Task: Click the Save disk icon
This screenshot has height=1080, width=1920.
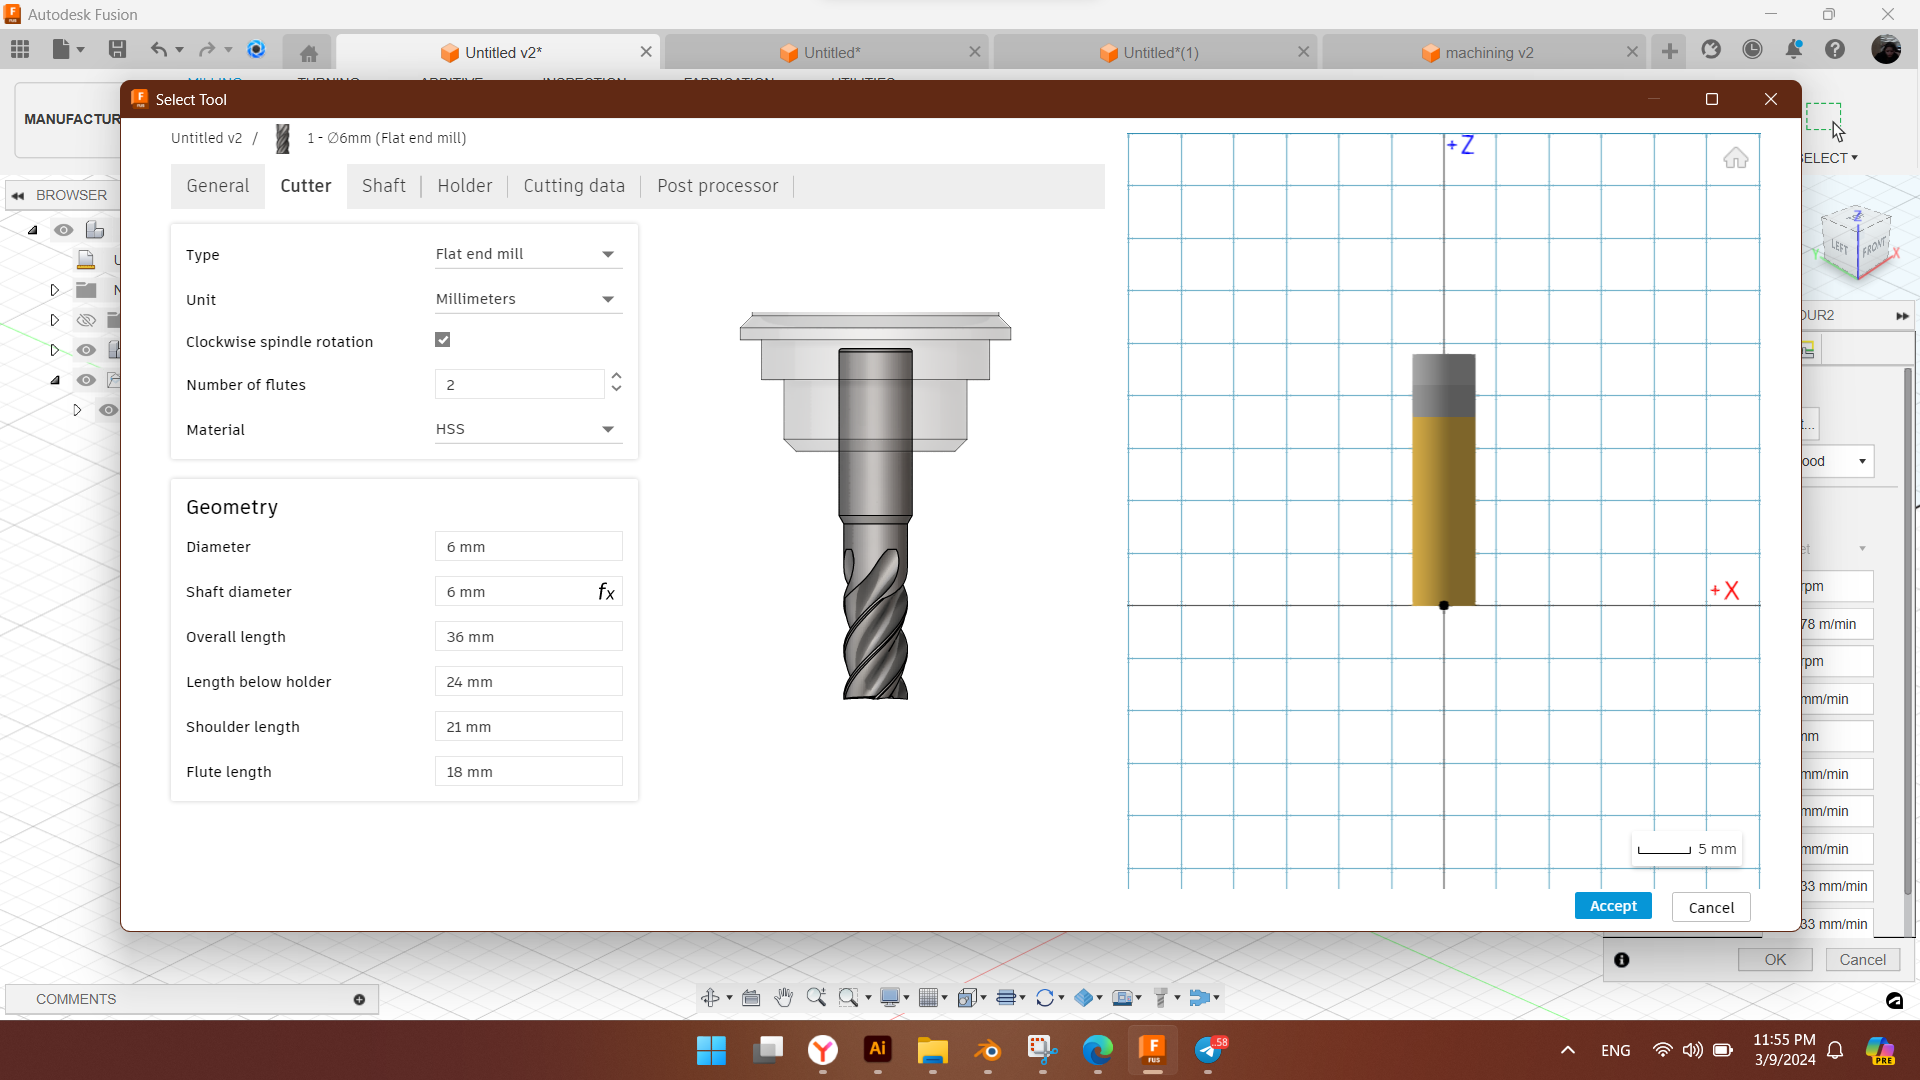Action: point(117,49)
